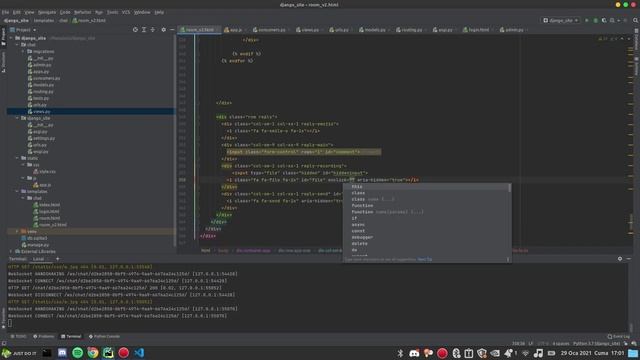Select settings.py in project tree
This screenshot has width=640, height=360.
(x=44, y=138)
